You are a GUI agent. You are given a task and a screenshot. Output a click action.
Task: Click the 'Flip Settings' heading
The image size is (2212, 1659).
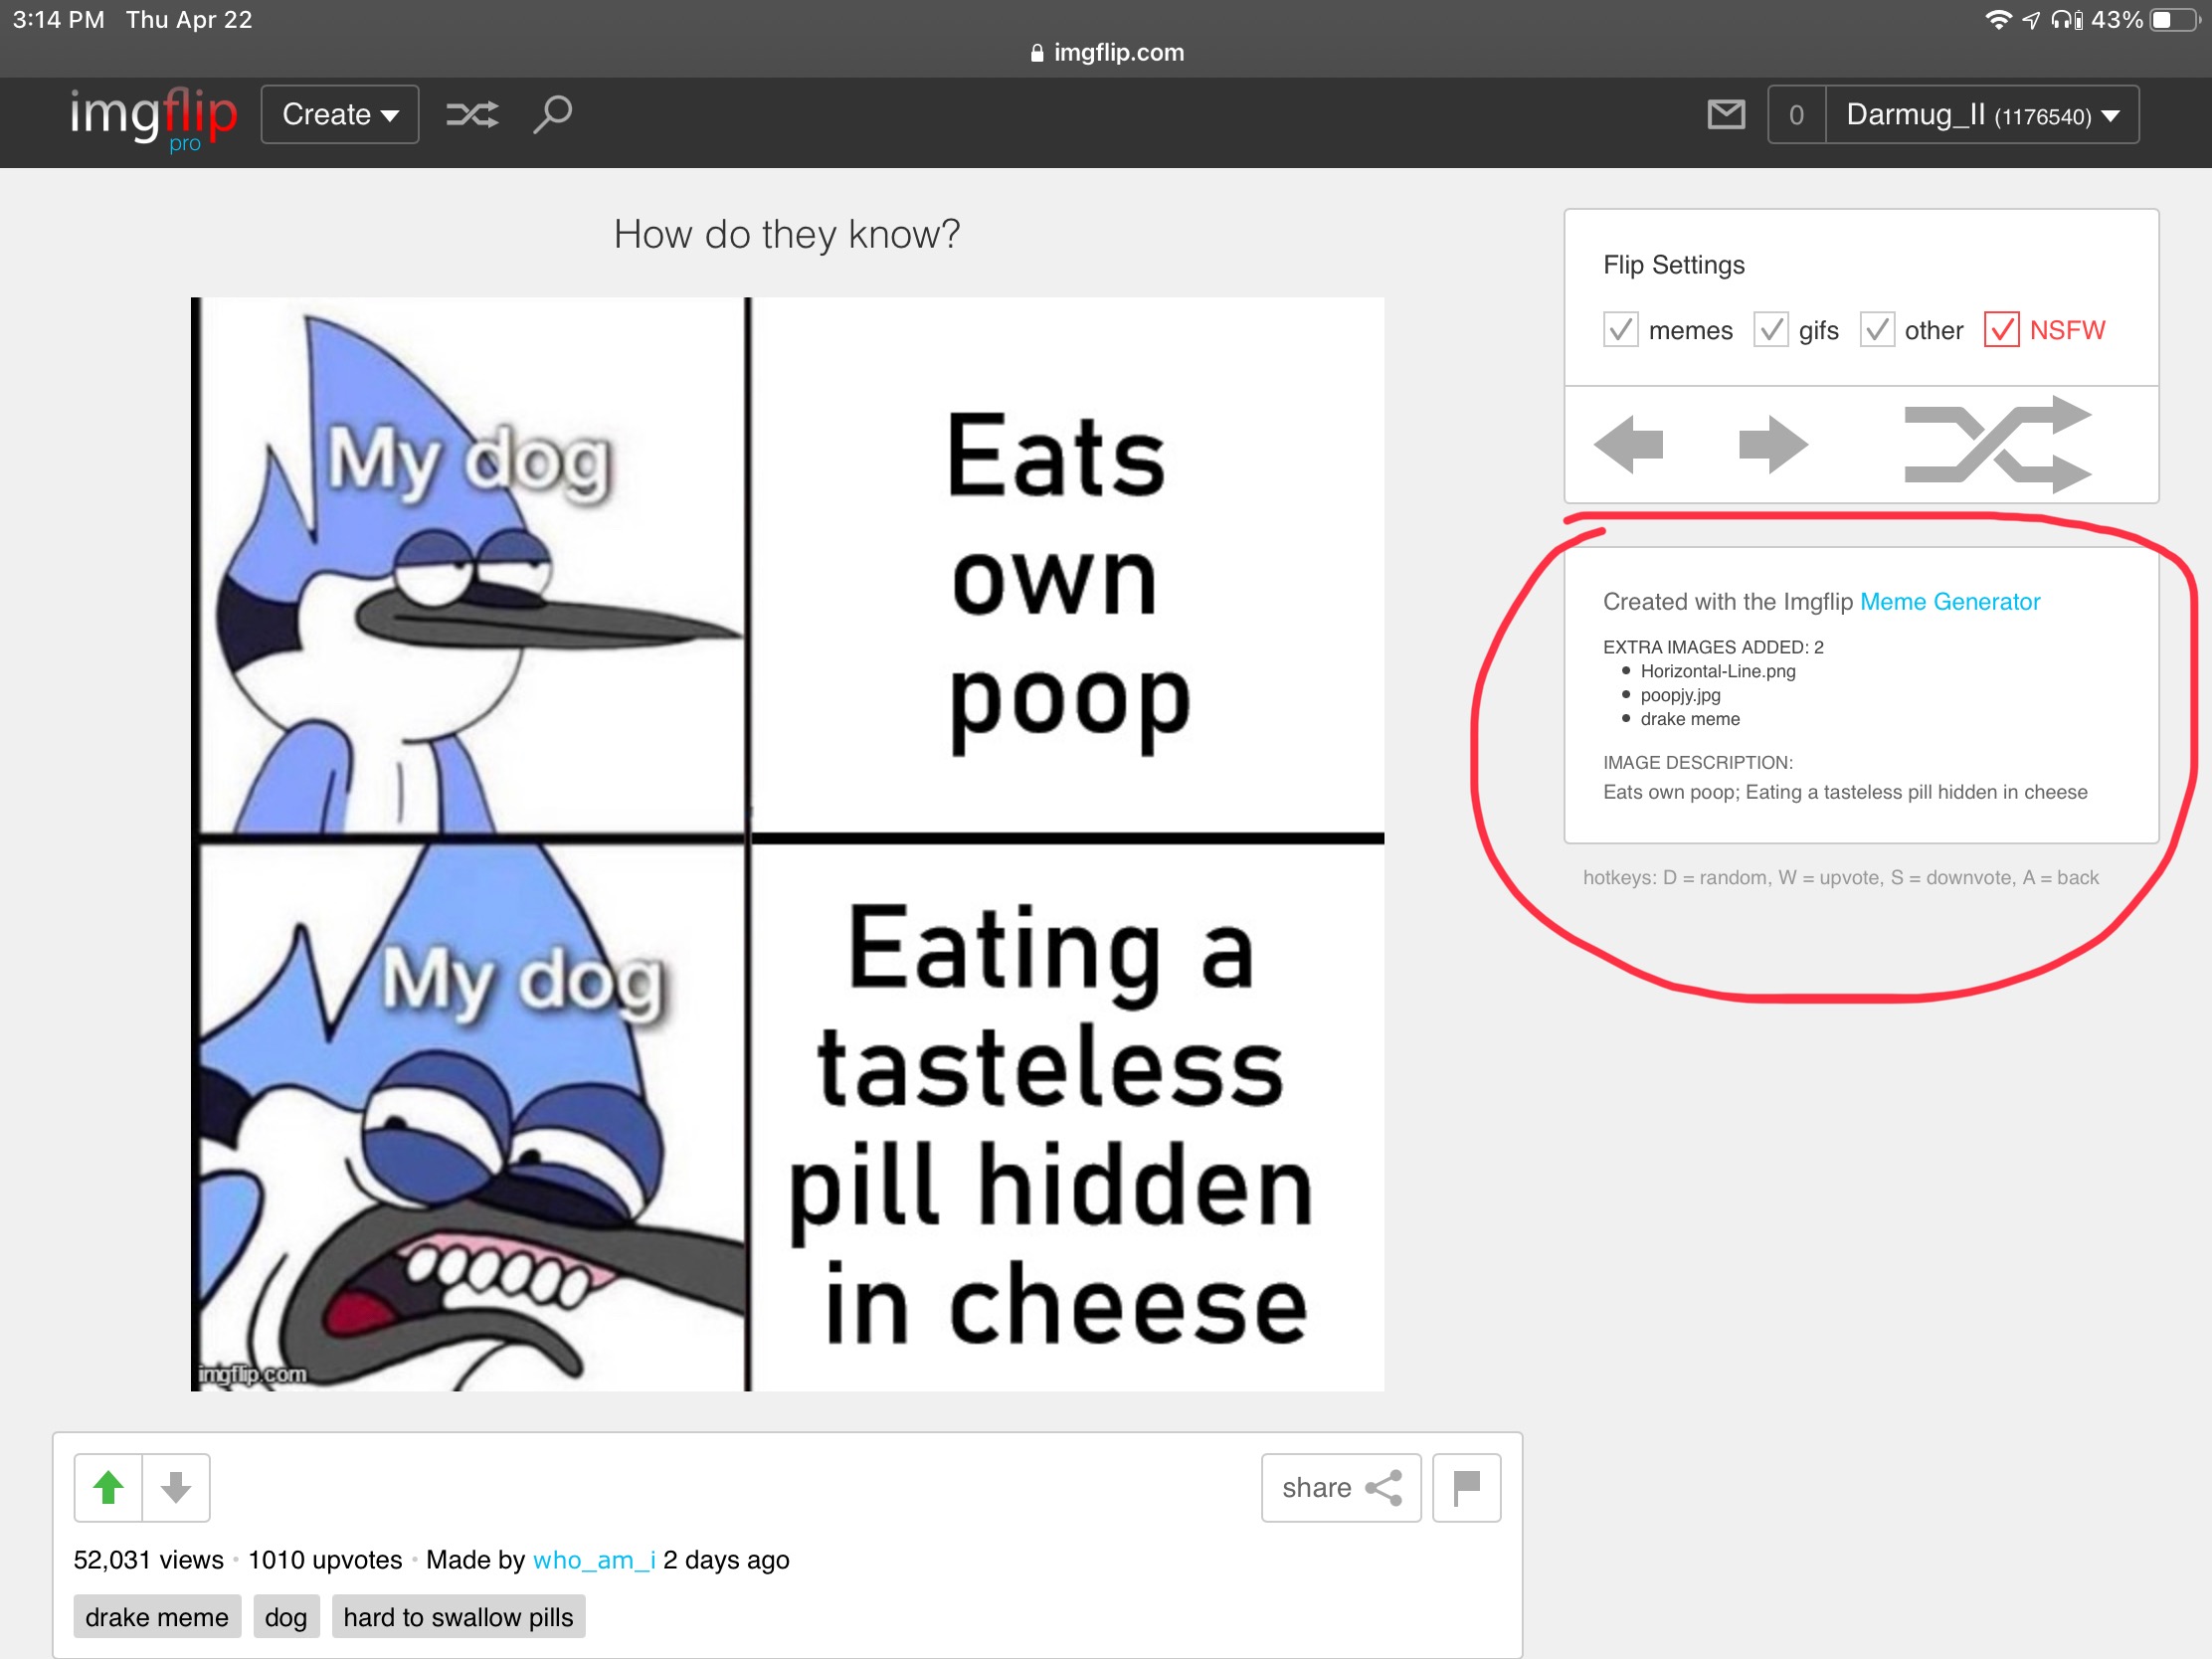(1673, 265)
